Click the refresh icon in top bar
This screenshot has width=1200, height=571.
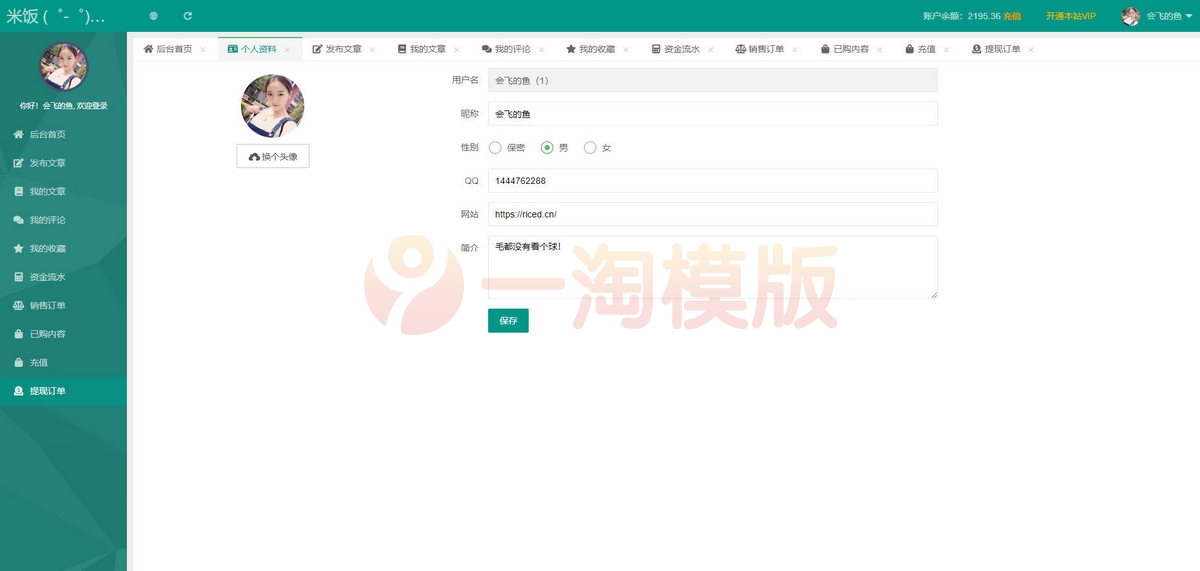(188, 16)
